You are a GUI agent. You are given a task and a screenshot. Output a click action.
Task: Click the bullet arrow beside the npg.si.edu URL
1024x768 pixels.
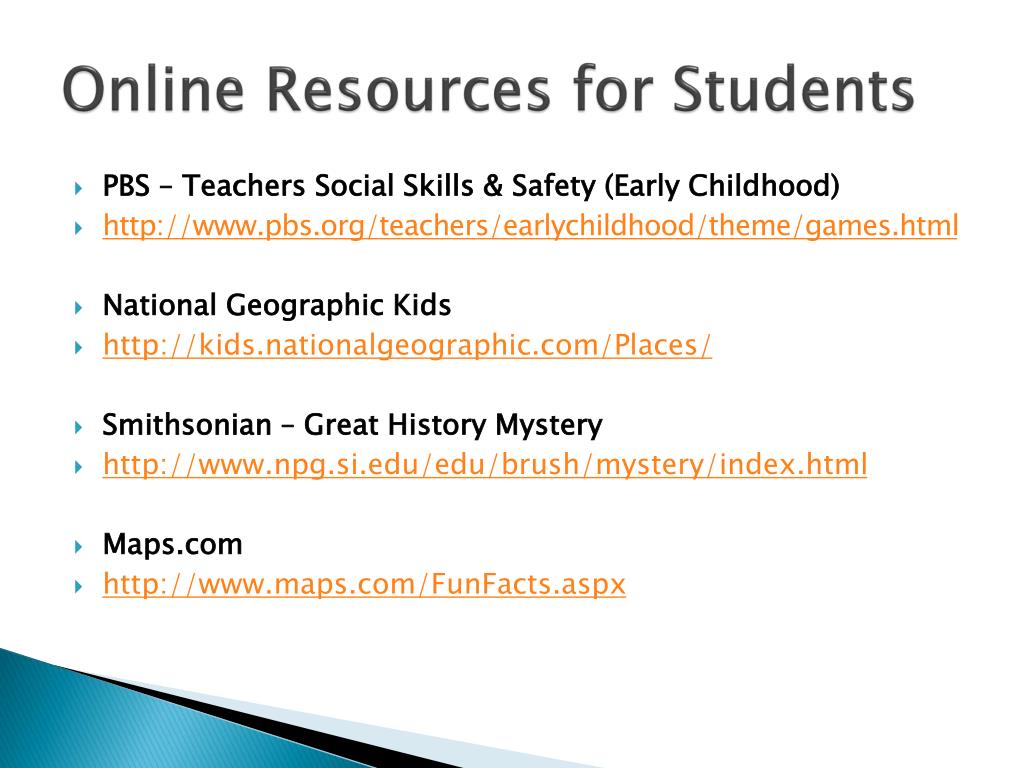click(x=78, y=467)
